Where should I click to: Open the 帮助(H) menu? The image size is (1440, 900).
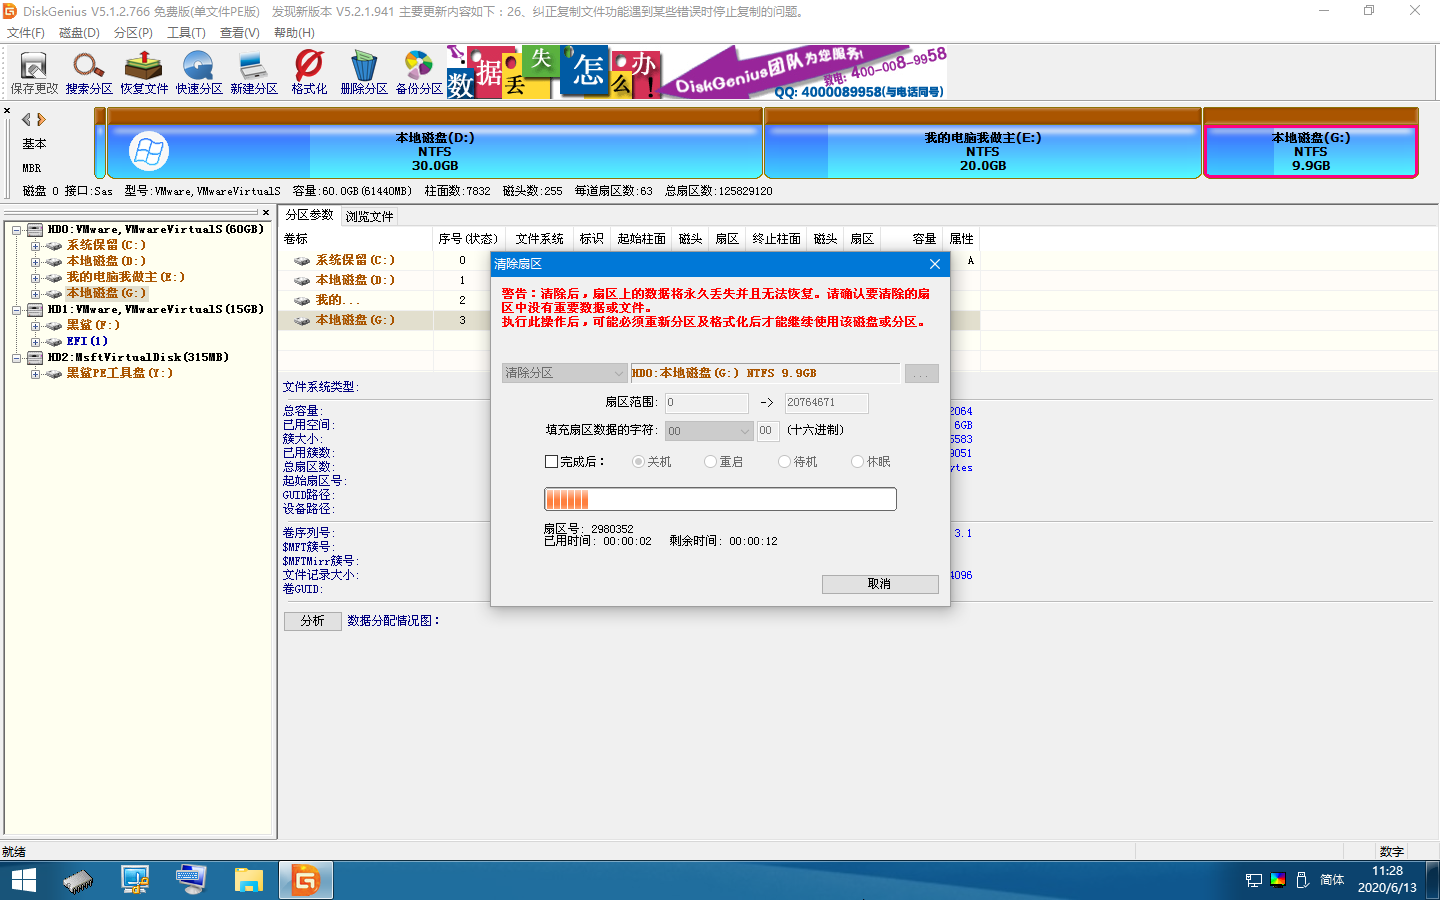(294, 33)
